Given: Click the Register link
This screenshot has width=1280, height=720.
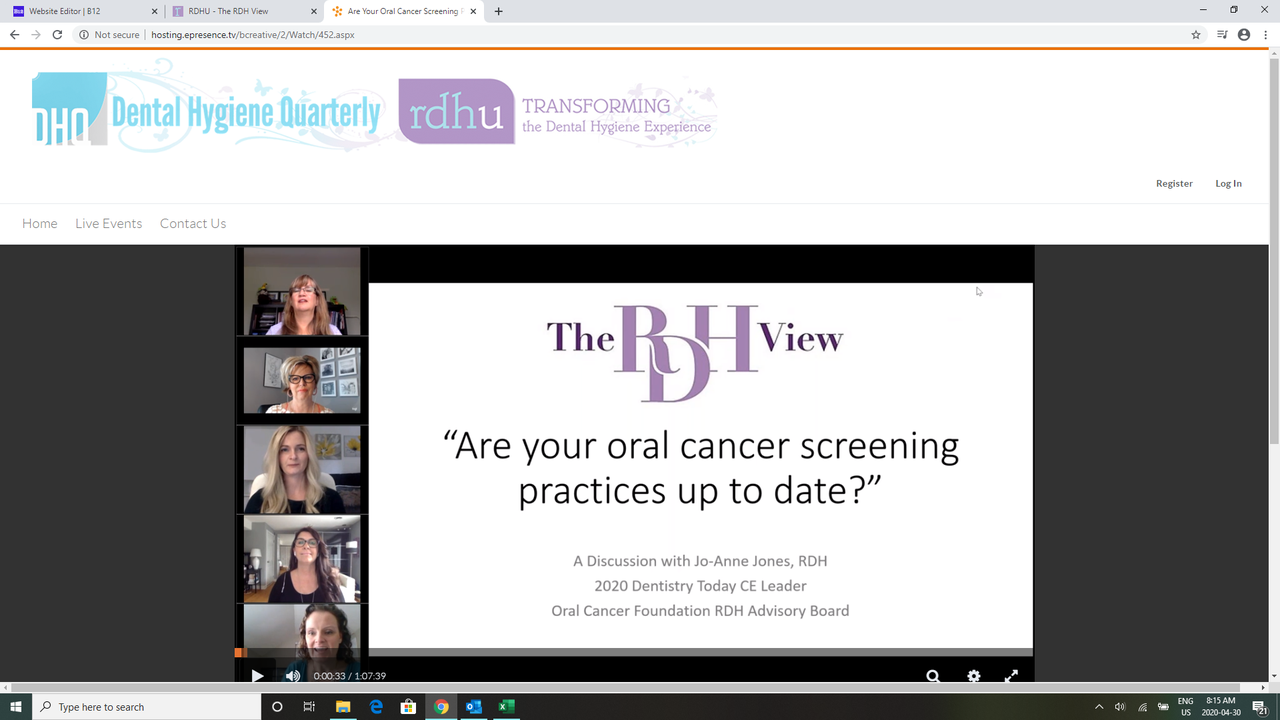Looking at the screenshot, I should 1174,183.
